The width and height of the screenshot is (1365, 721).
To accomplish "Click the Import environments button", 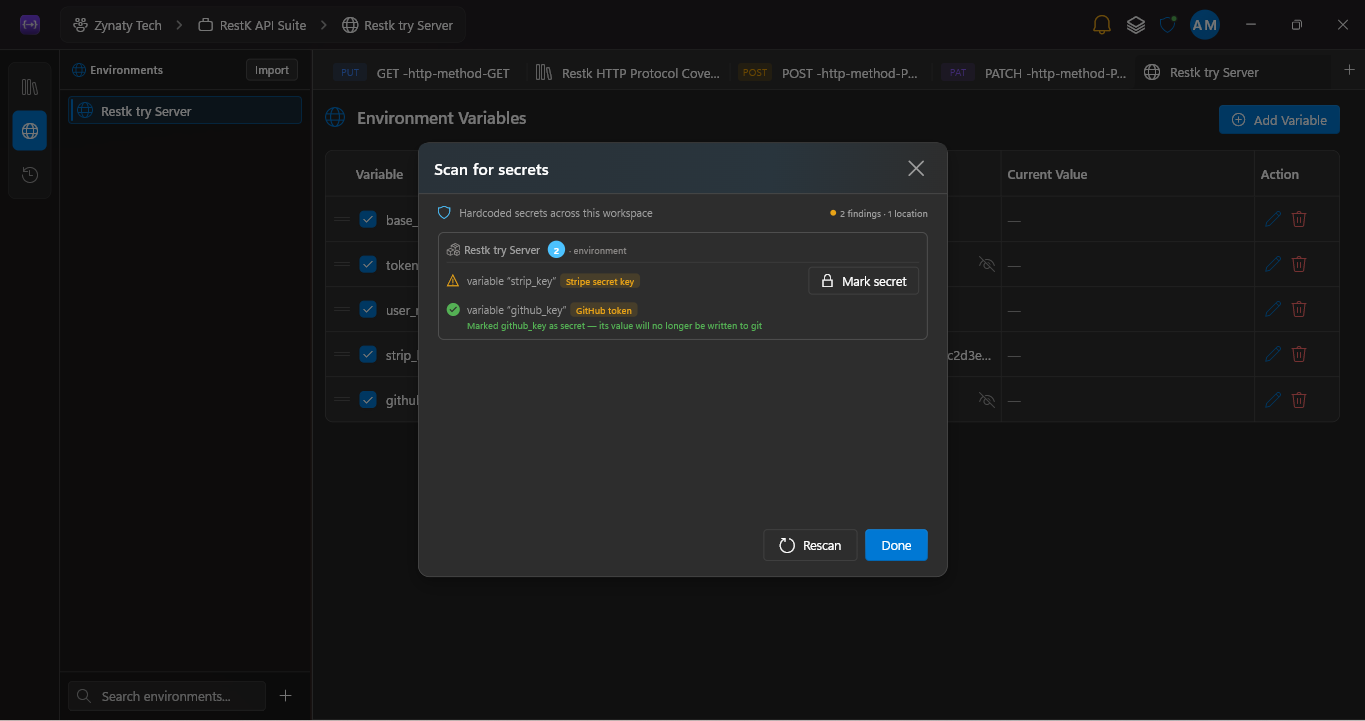I will point(272,70).
